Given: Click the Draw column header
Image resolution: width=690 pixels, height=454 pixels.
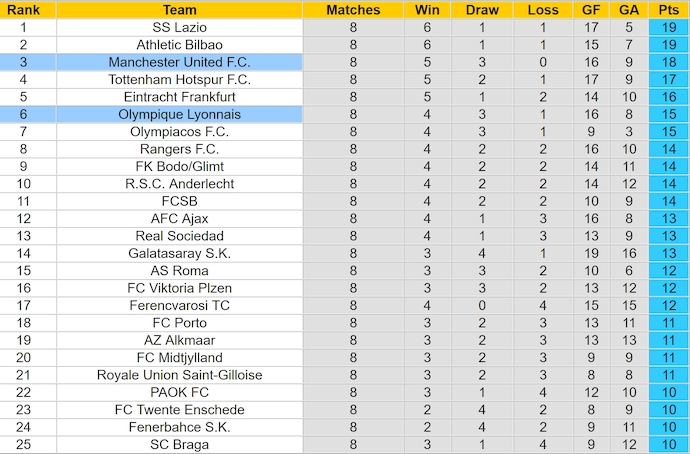Looking at the screenshot, I should pos(482,10).
